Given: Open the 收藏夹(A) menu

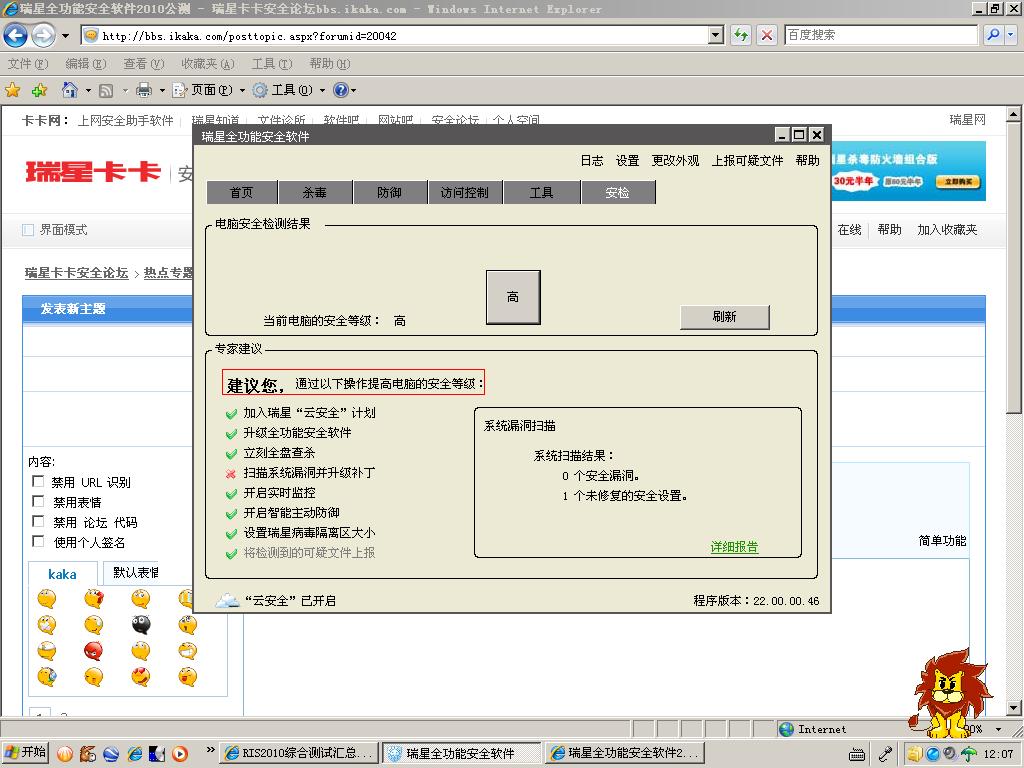Looking at the screenshot, I should (208, 63).
